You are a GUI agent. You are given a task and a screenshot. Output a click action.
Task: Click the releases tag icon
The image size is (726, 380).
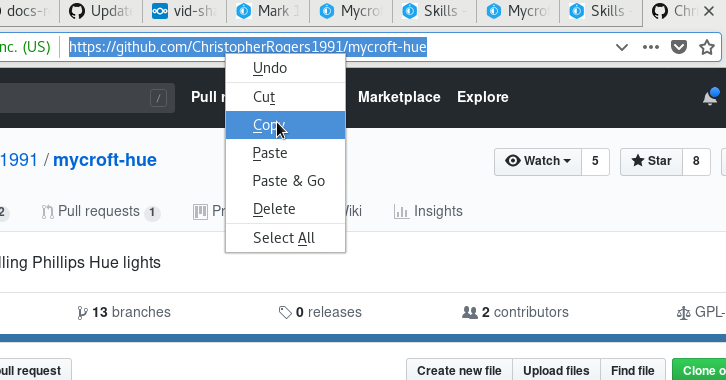point(285,313)
